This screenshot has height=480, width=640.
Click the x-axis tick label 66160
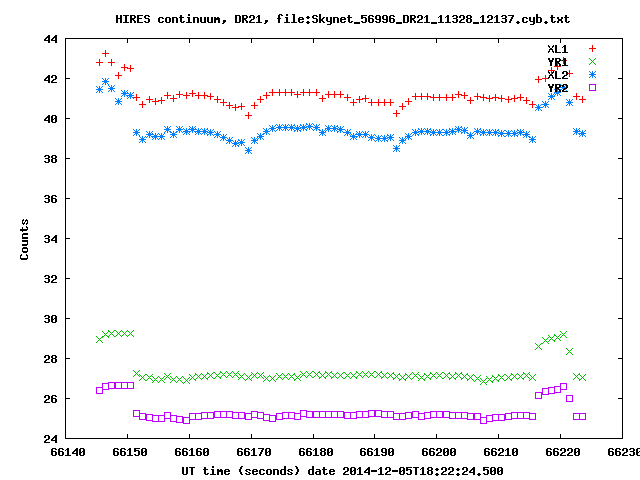[x=192, y=452]
